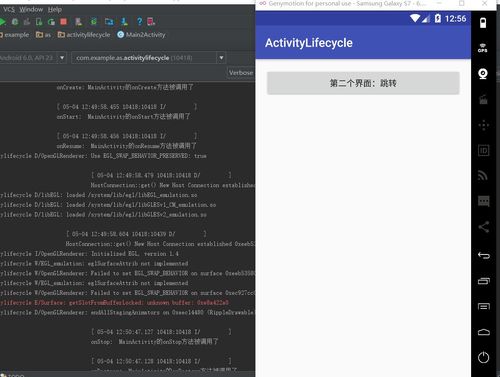Stop the running app with red square

coord(63,22)
